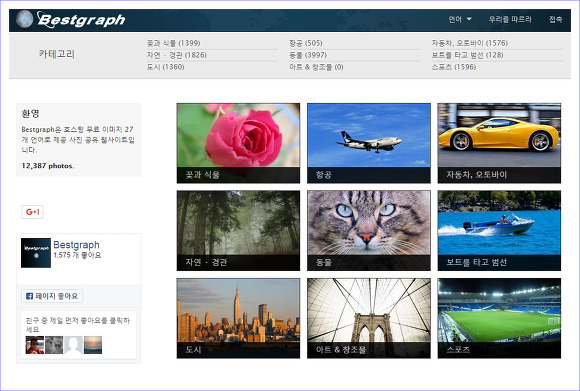Open the 접속 login menu item

(556, 19)
